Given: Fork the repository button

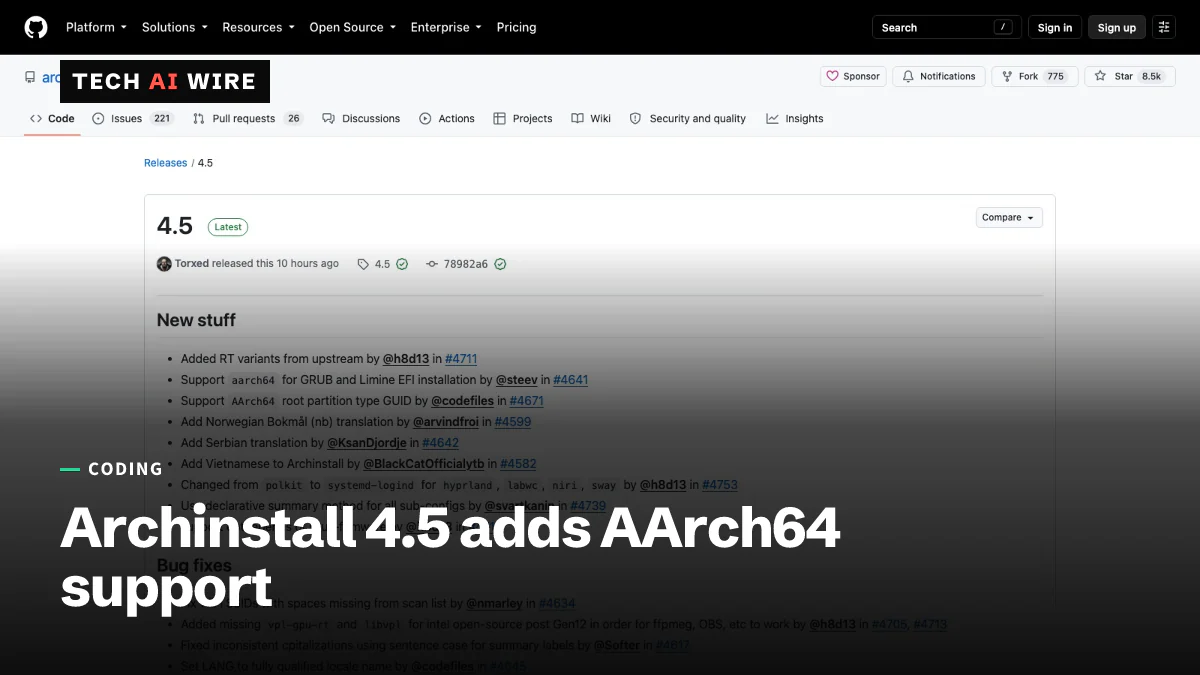Looking at the screenshot, I should coord(1035,76).
